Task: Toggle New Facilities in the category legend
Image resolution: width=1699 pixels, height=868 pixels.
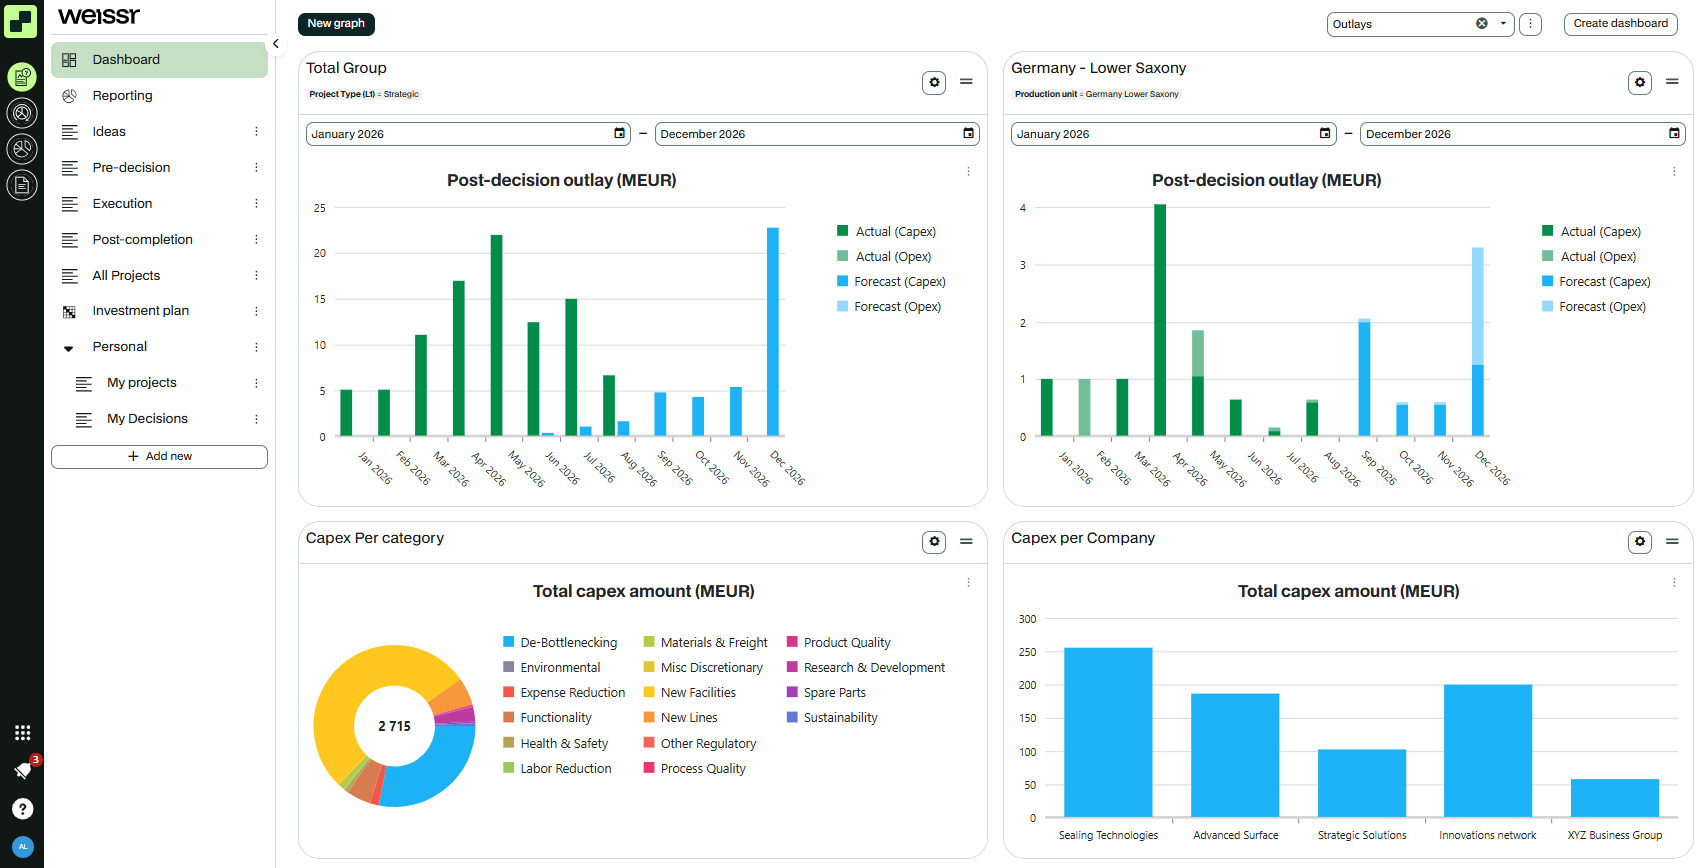Action: click(689, 692)
